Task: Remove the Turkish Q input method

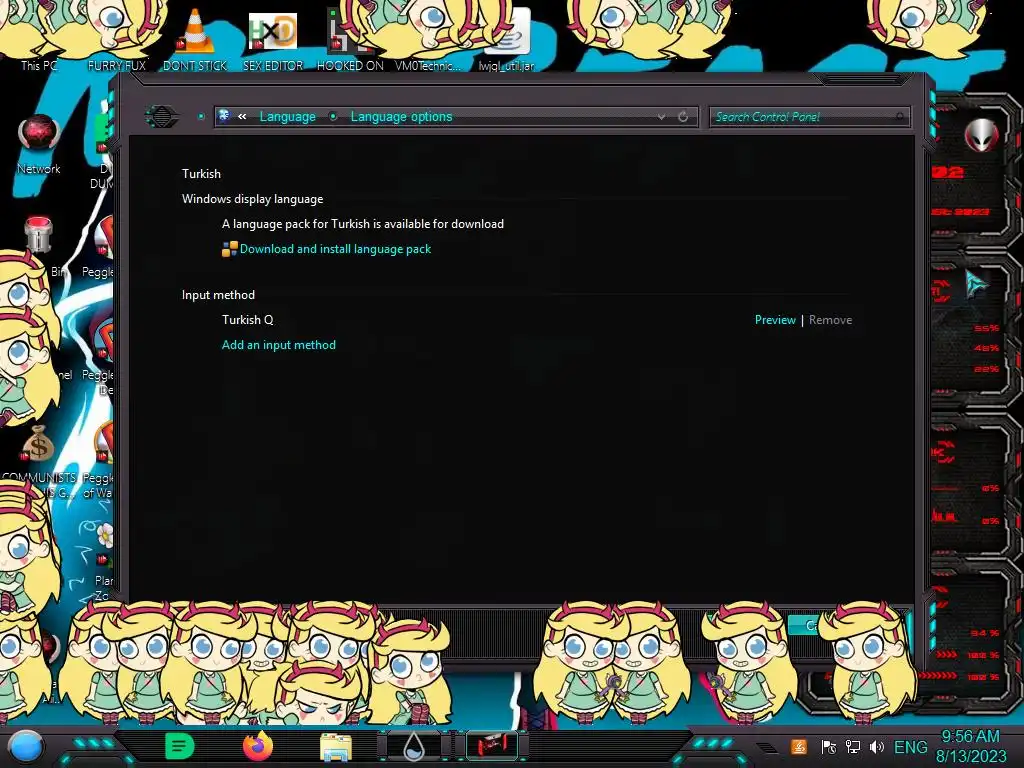Action: tap(830, 320)
